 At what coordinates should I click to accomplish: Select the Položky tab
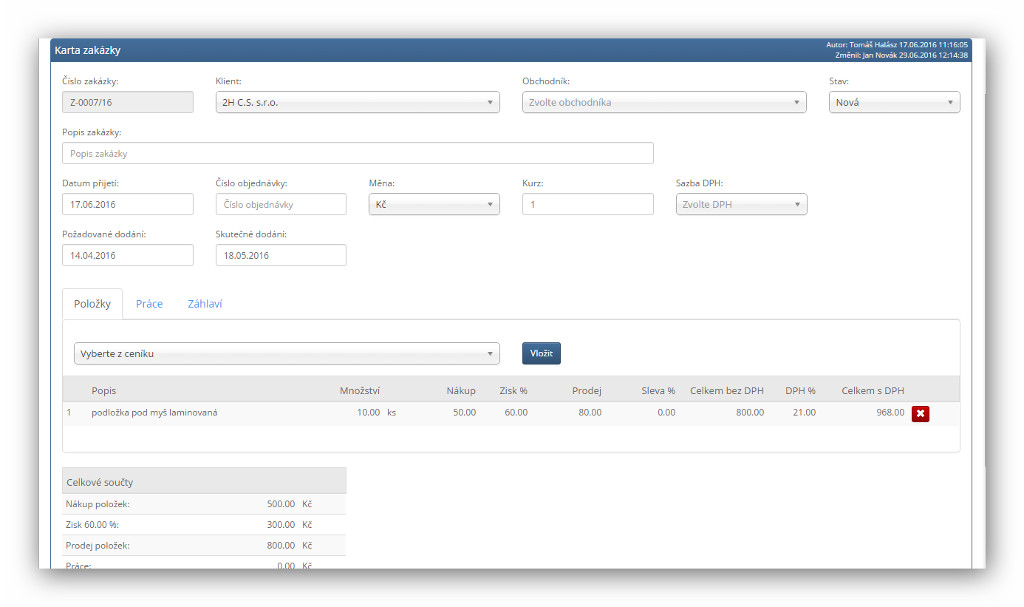coord(92,304)
